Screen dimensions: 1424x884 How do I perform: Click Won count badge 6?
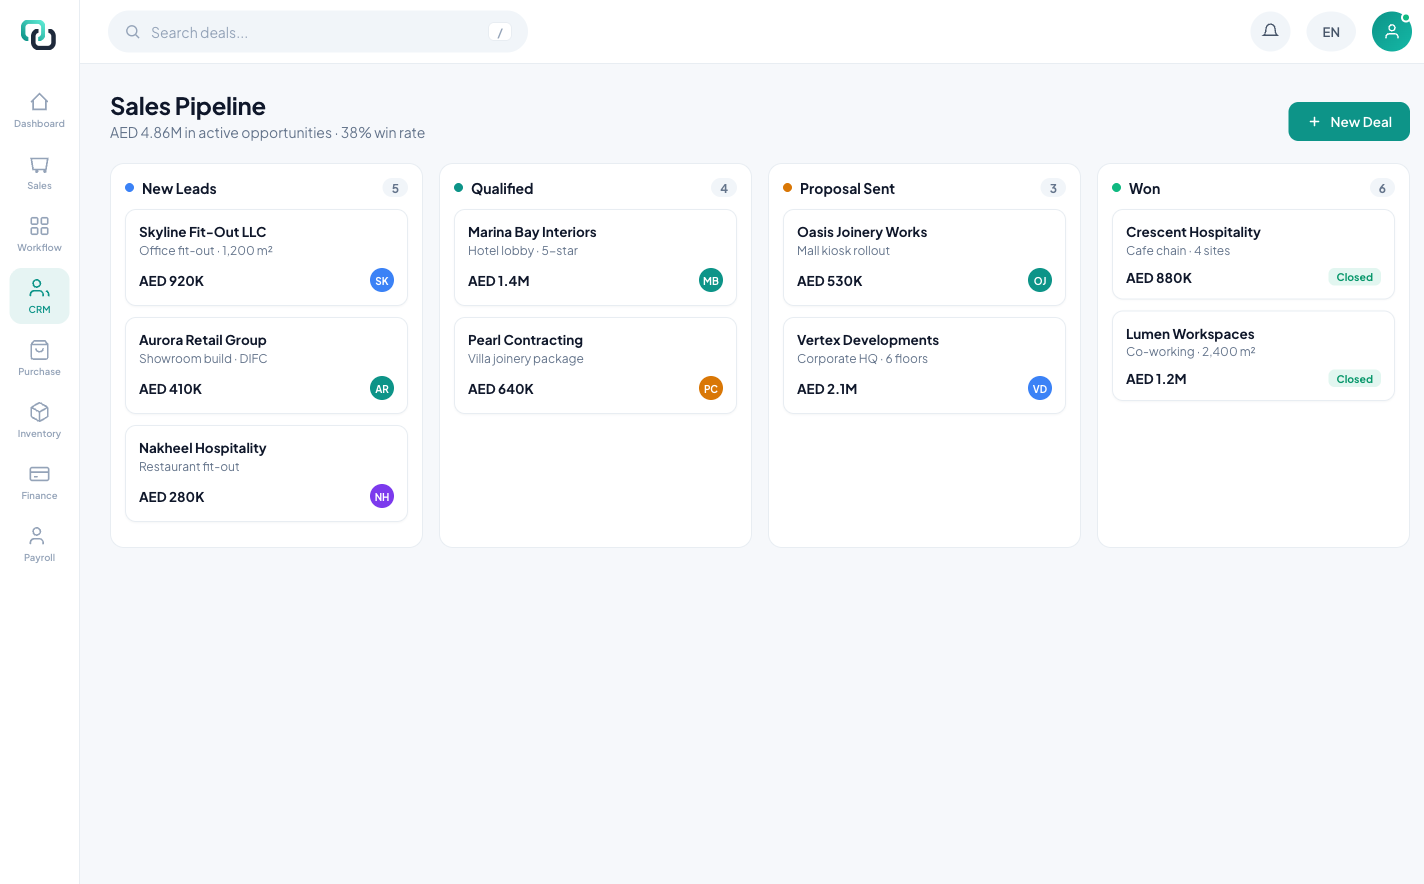1382,188
